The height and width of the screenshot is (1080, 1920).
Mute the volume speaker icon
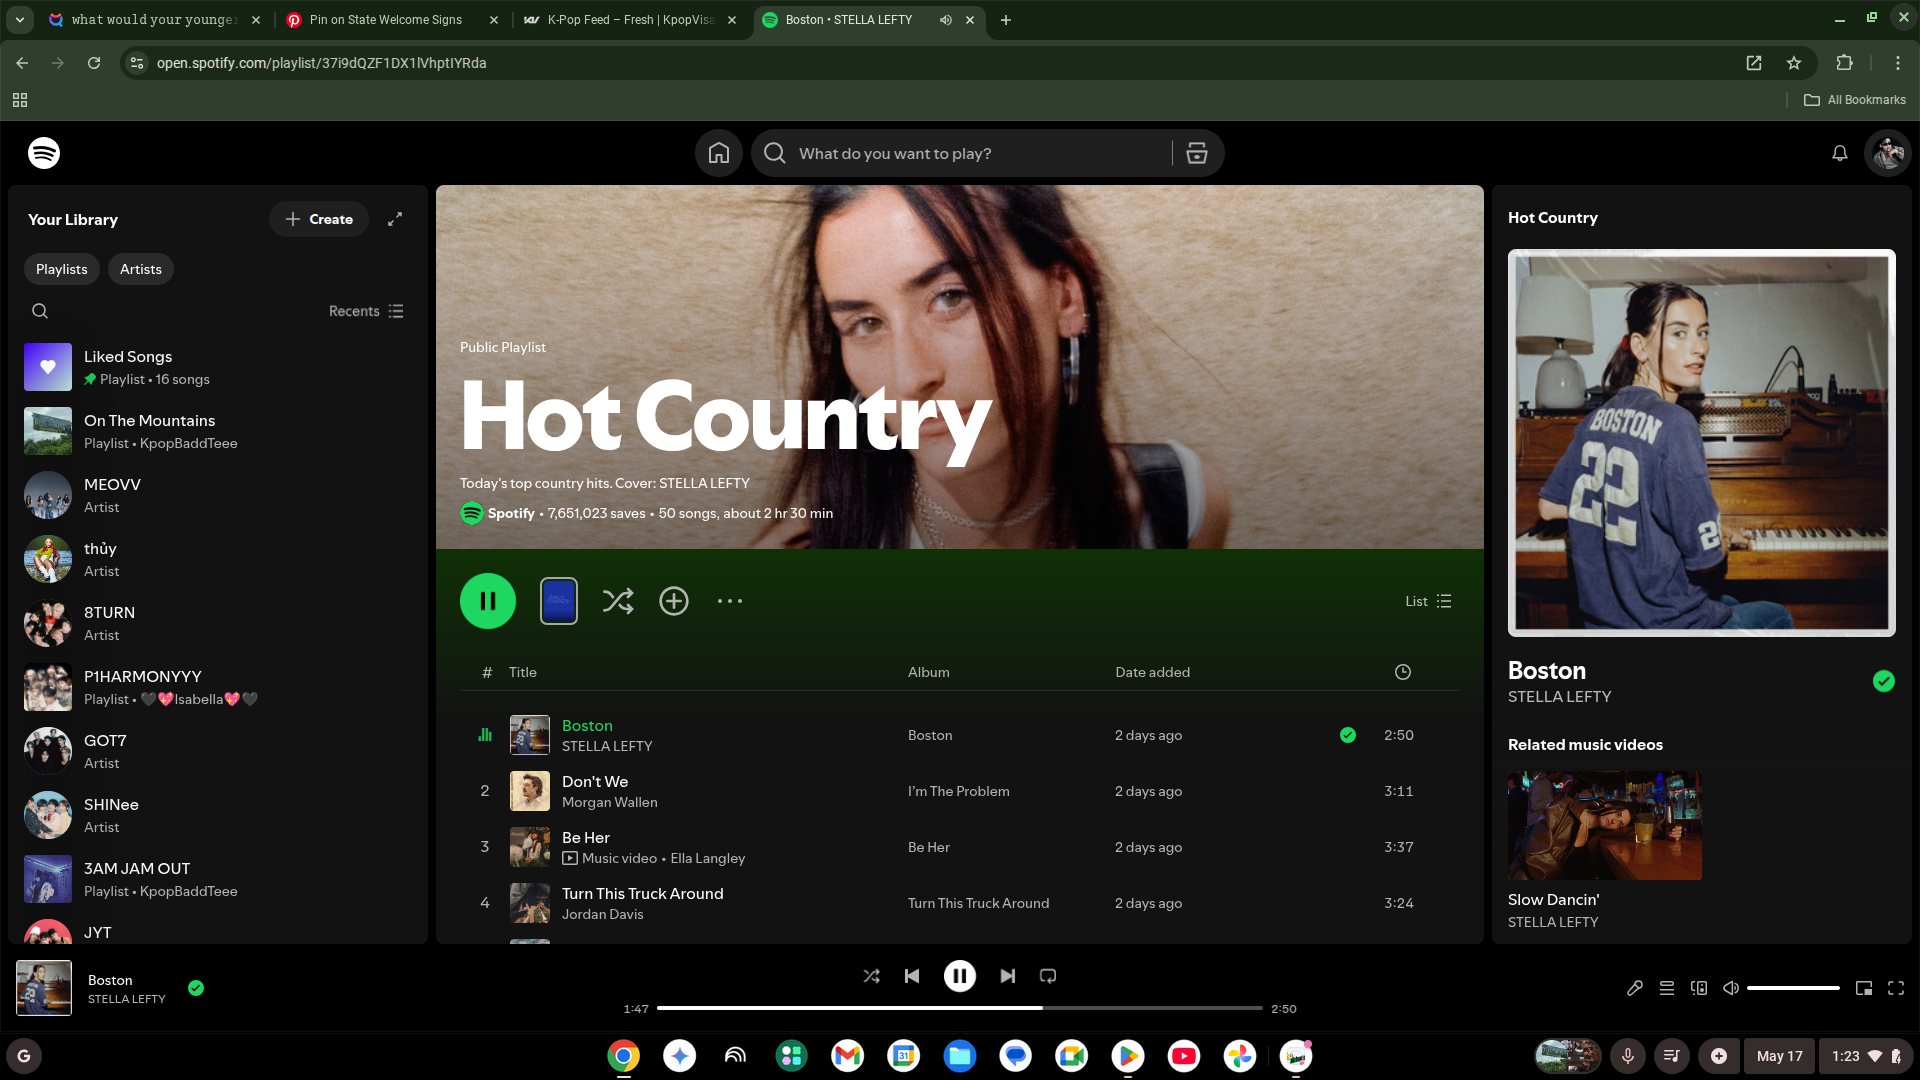coord(1731,988)
